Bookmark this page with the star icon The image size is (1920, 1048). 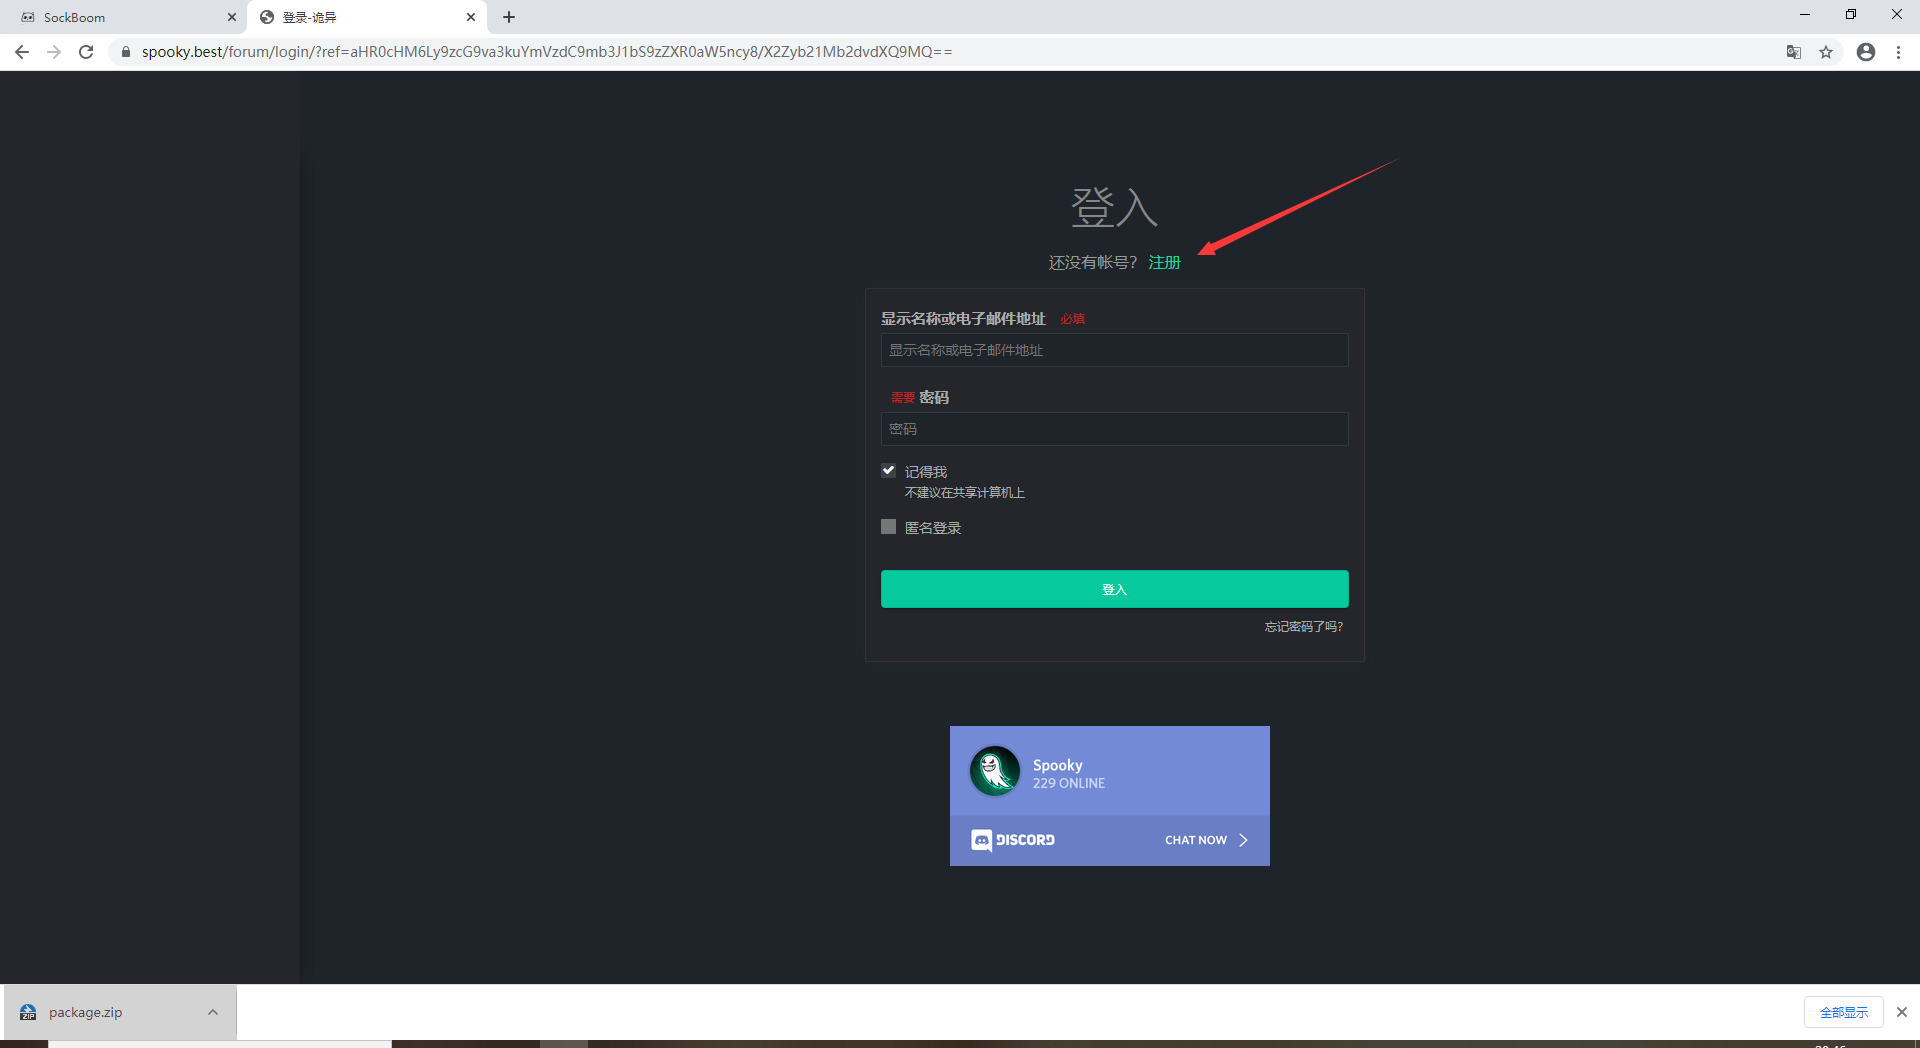tap(1826, 52)
